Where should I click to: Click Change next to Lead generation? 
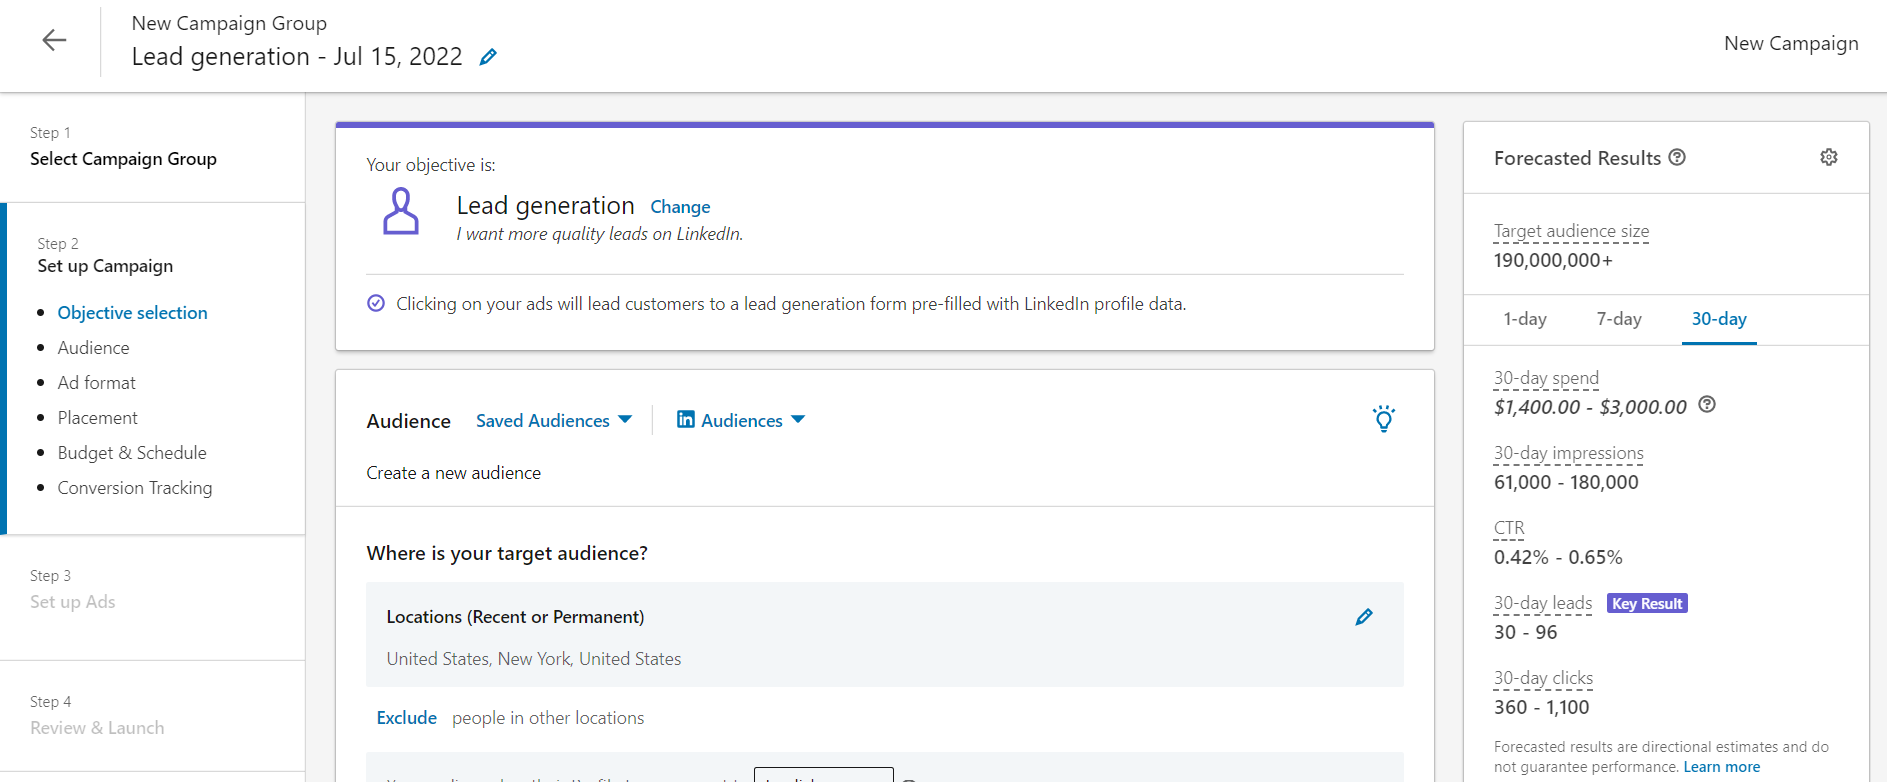680,207
